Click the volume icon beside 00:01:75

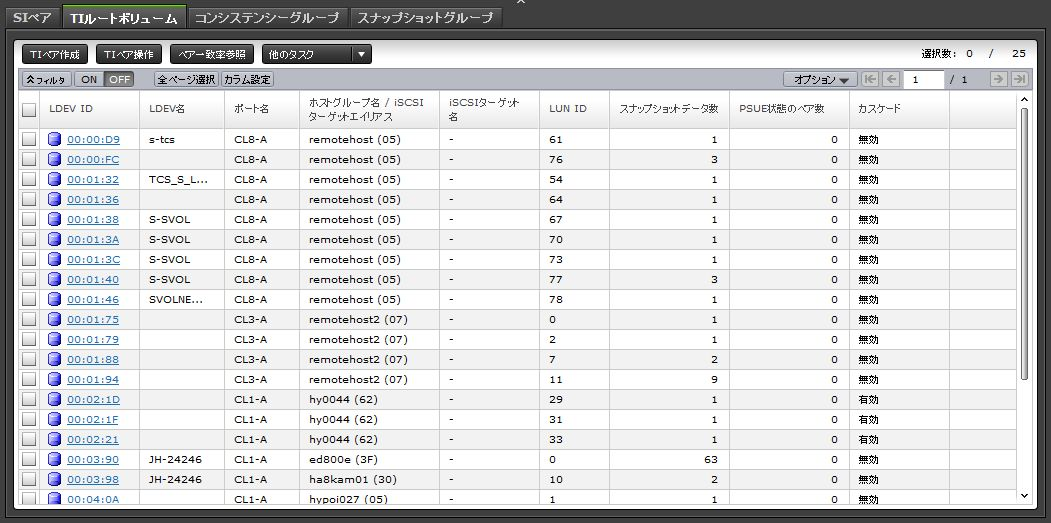click(54, 319)
